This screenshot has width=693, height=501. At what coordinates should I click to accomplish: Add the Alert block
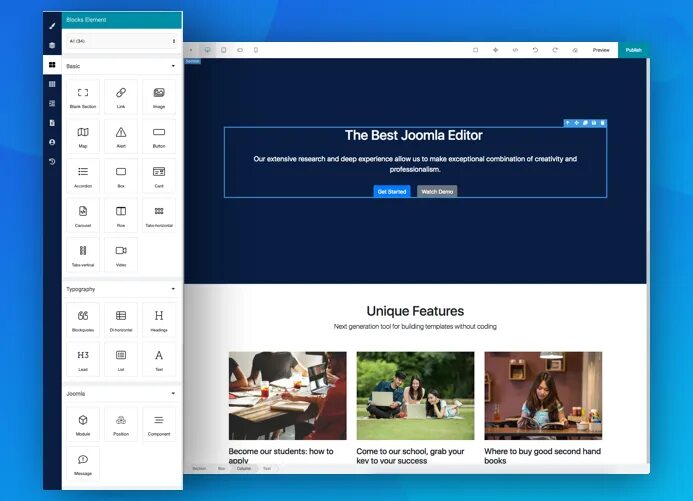(121, 136)
